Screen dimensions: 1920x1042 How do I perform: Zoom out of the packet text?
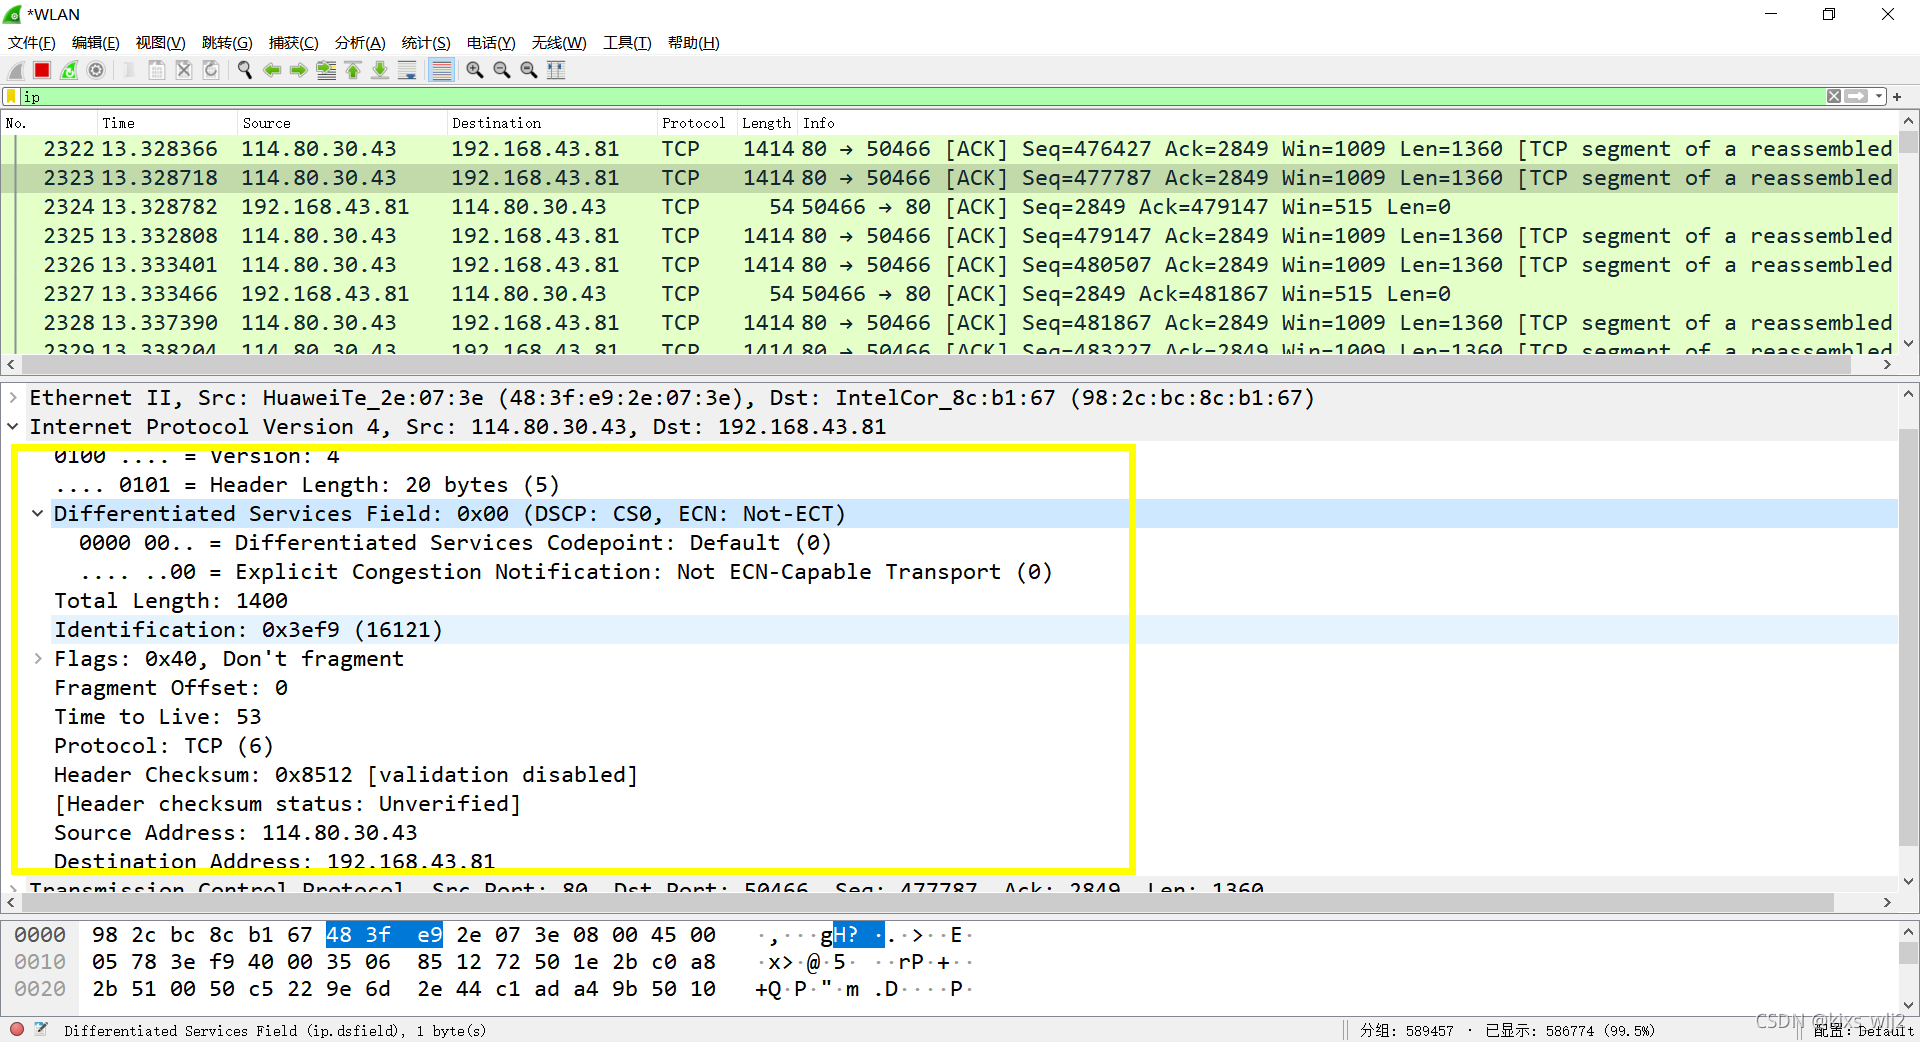(502, 70)
